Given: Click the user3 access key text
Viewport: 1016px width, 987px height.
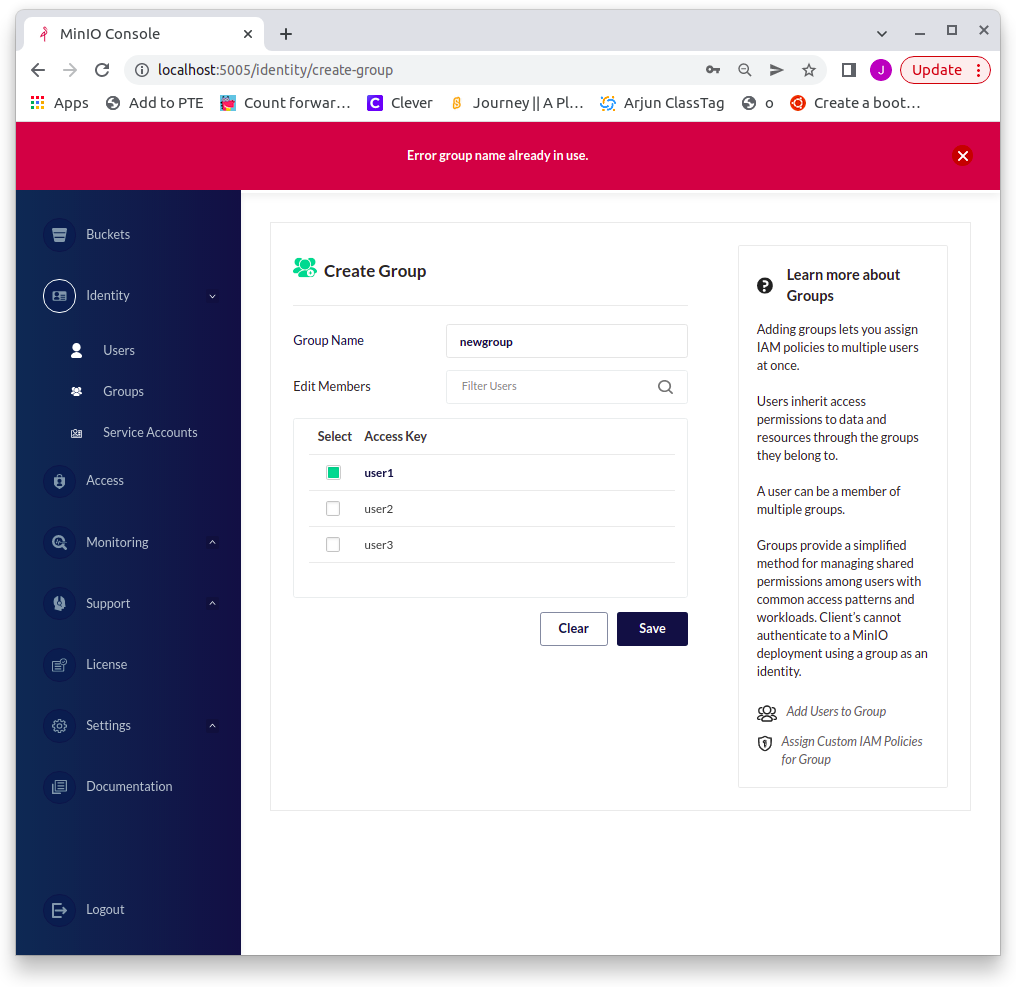Looking at the screenshot, I should [378, 545].
